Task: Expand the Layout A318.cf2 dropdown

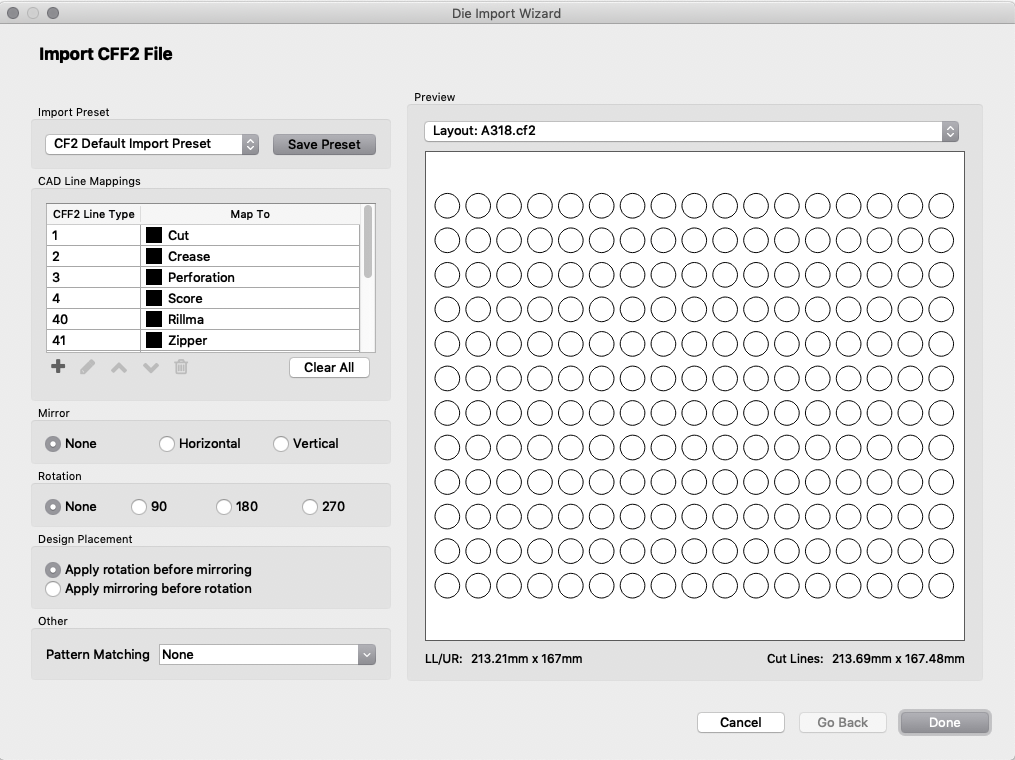Action: tap(691, 131)
